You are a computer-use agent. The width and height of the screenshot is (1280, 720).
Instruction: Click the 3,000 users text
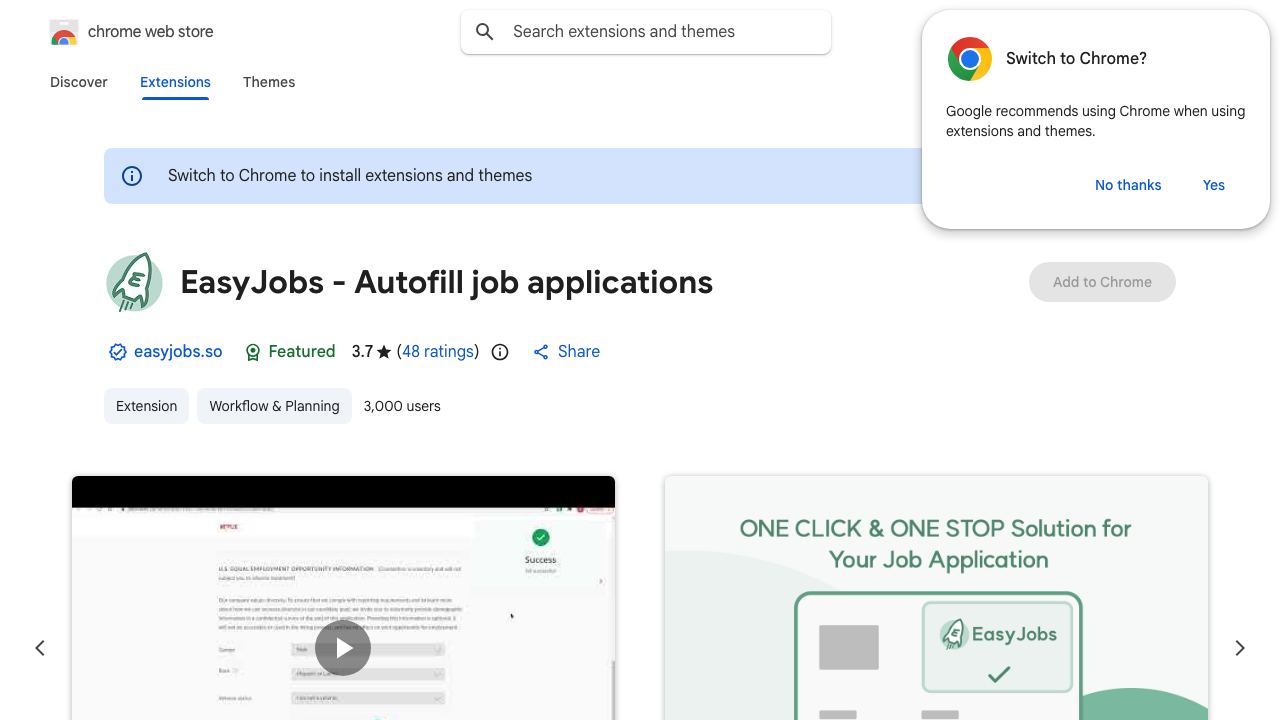coord(402,406)
